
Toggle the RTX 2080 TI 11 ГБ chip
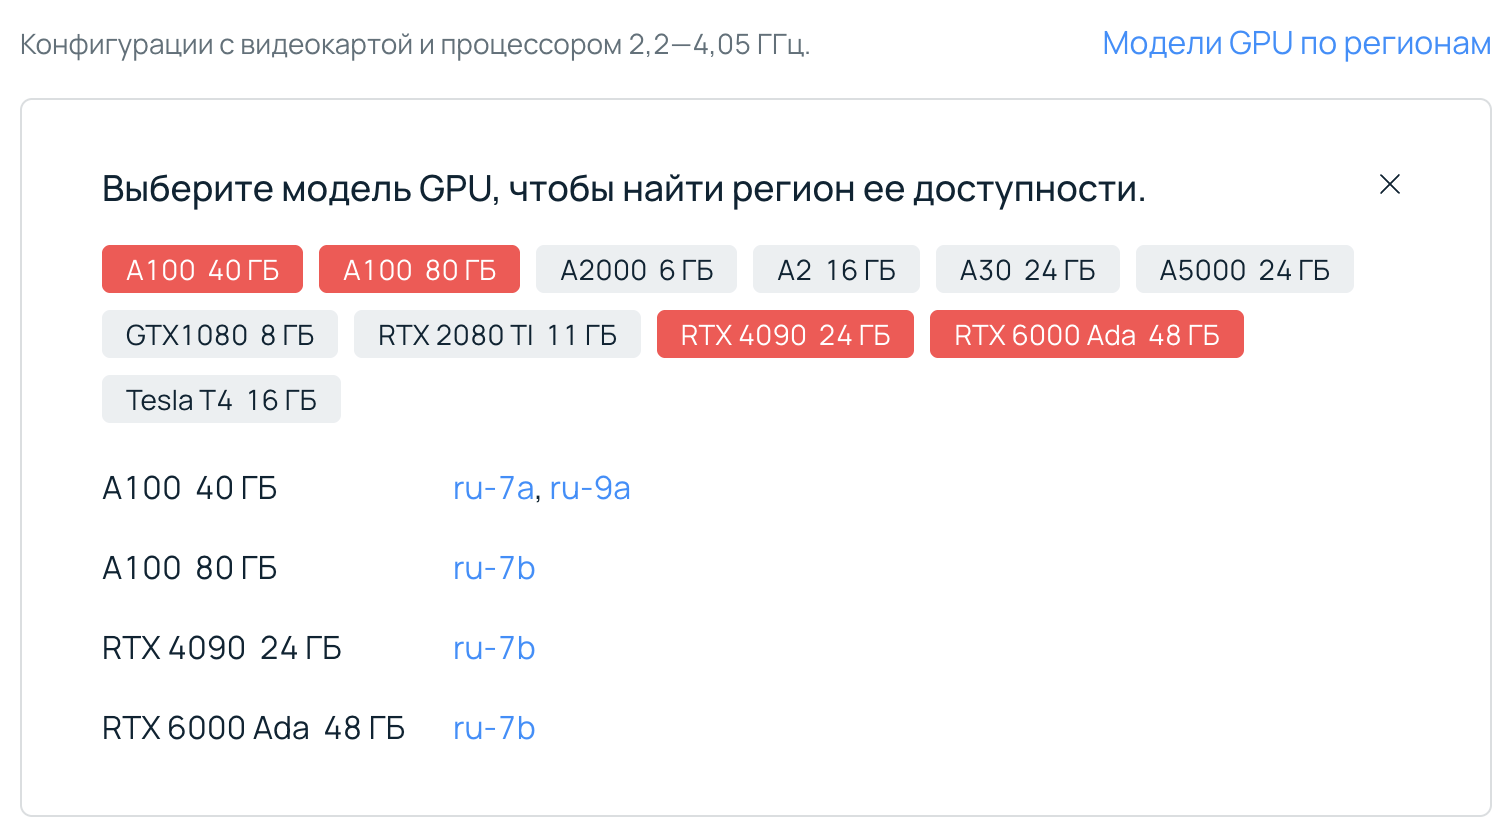[x=497, y=335]
